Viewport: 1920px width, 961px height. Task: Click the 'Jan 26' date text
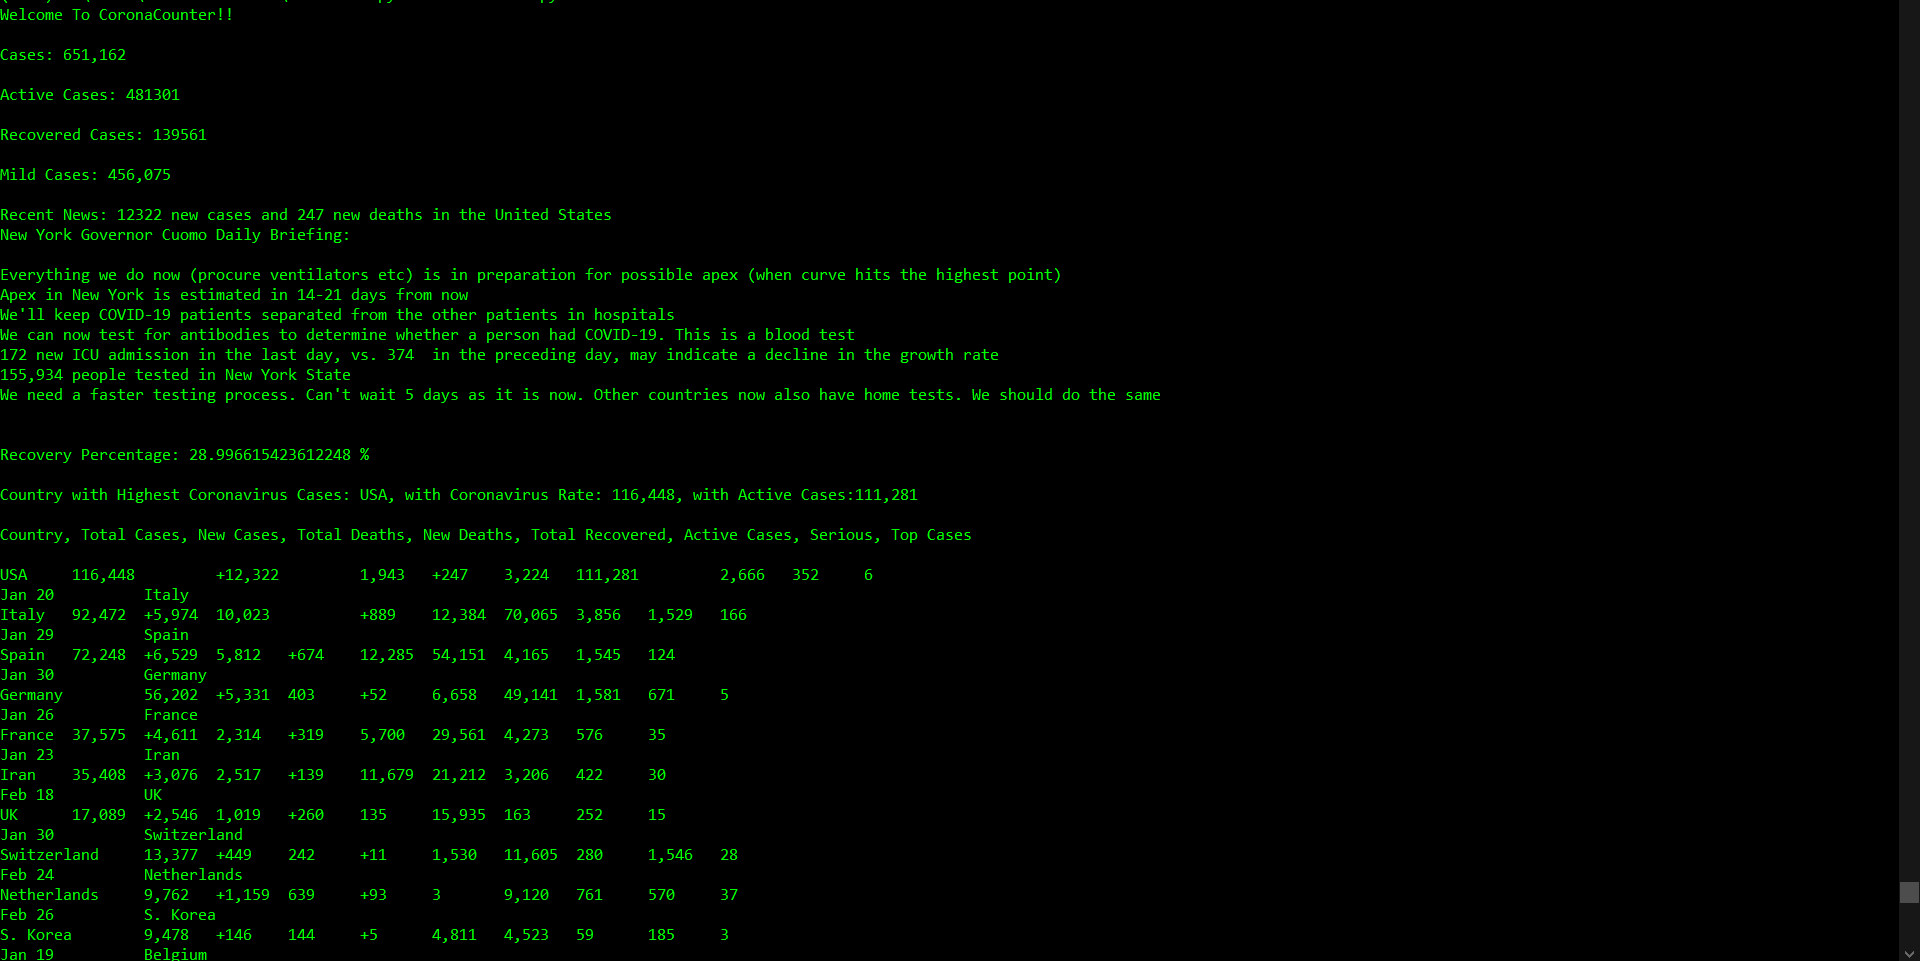[x=27, y=715]
